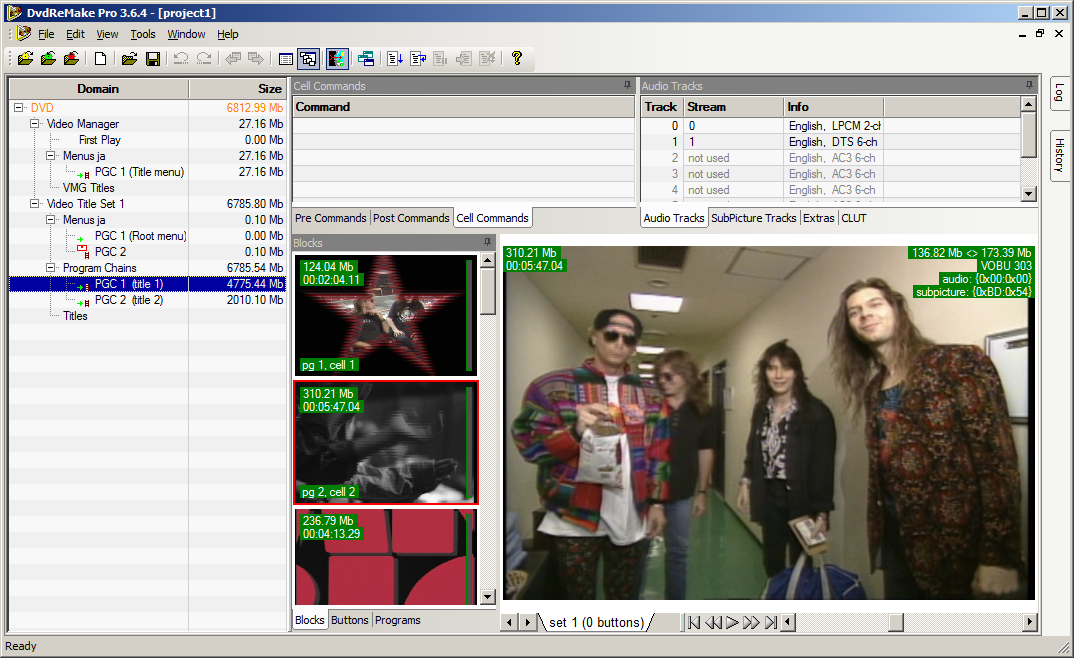Click the play button under preview
The image size is (1074, 658).
732,622
